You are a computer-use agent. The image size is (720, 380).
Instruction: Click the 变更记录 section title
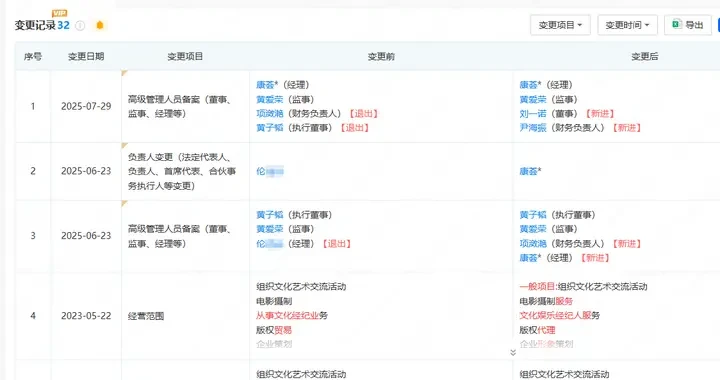35,25
